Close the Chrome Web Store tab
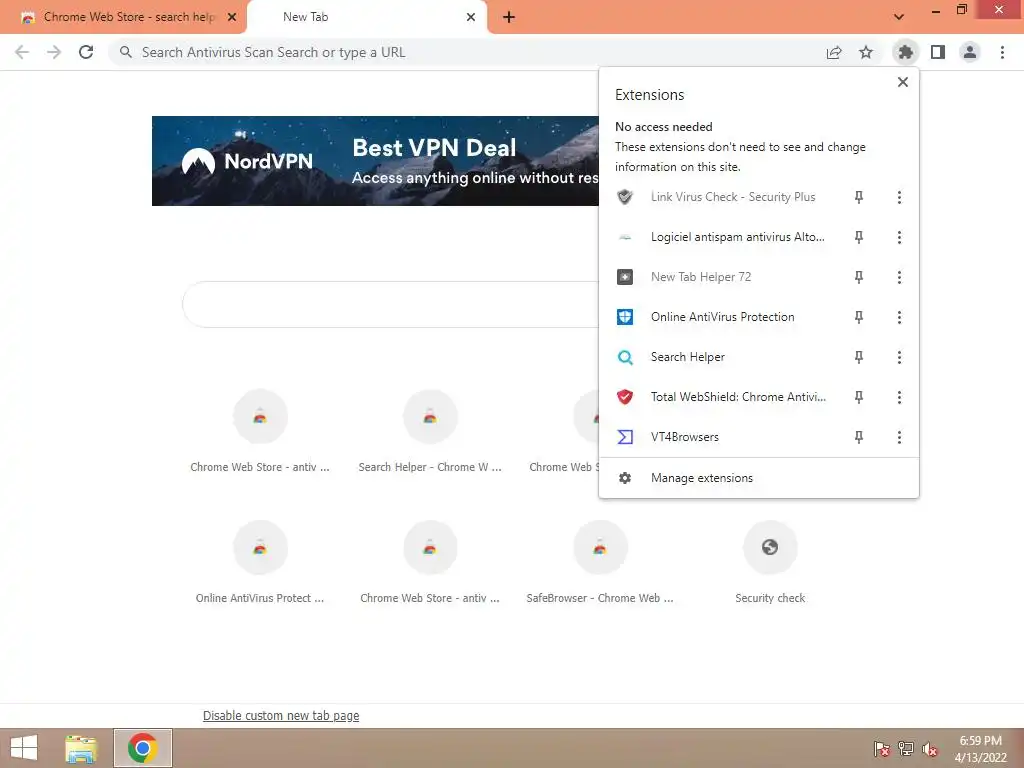This screenshot has width=1024, height=768. (232, 17)
